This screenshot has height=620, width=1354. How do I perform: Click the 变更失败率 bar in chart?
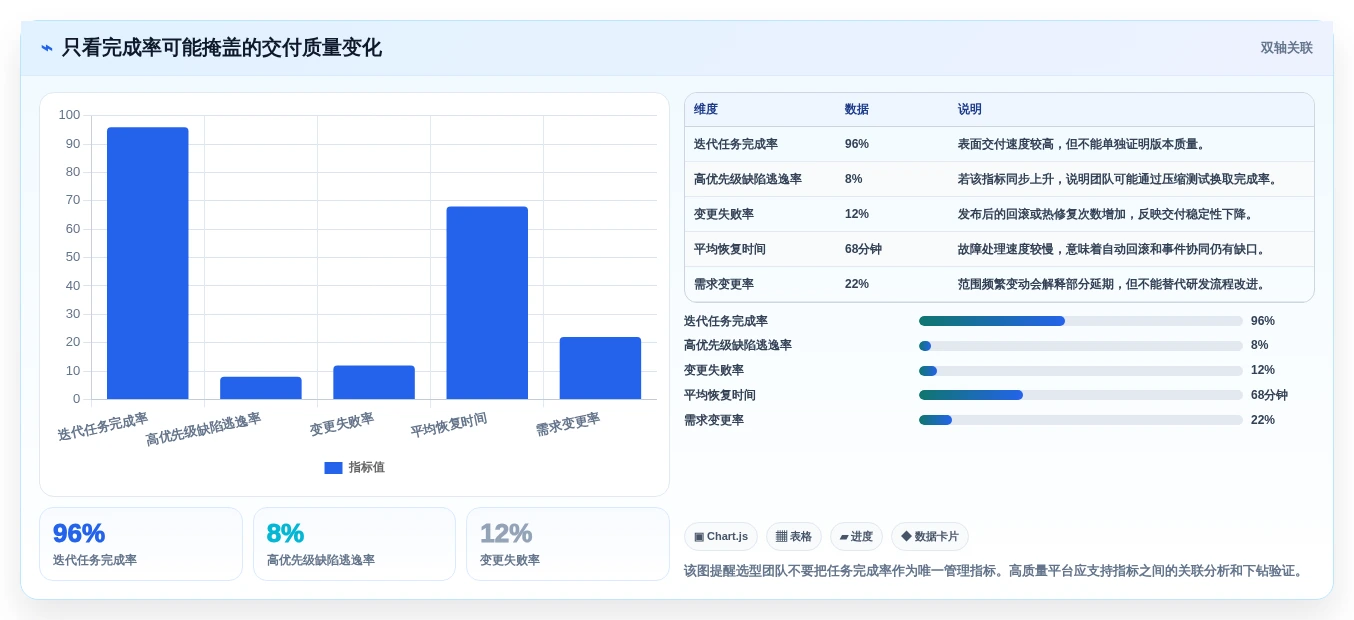click(374, 382)
